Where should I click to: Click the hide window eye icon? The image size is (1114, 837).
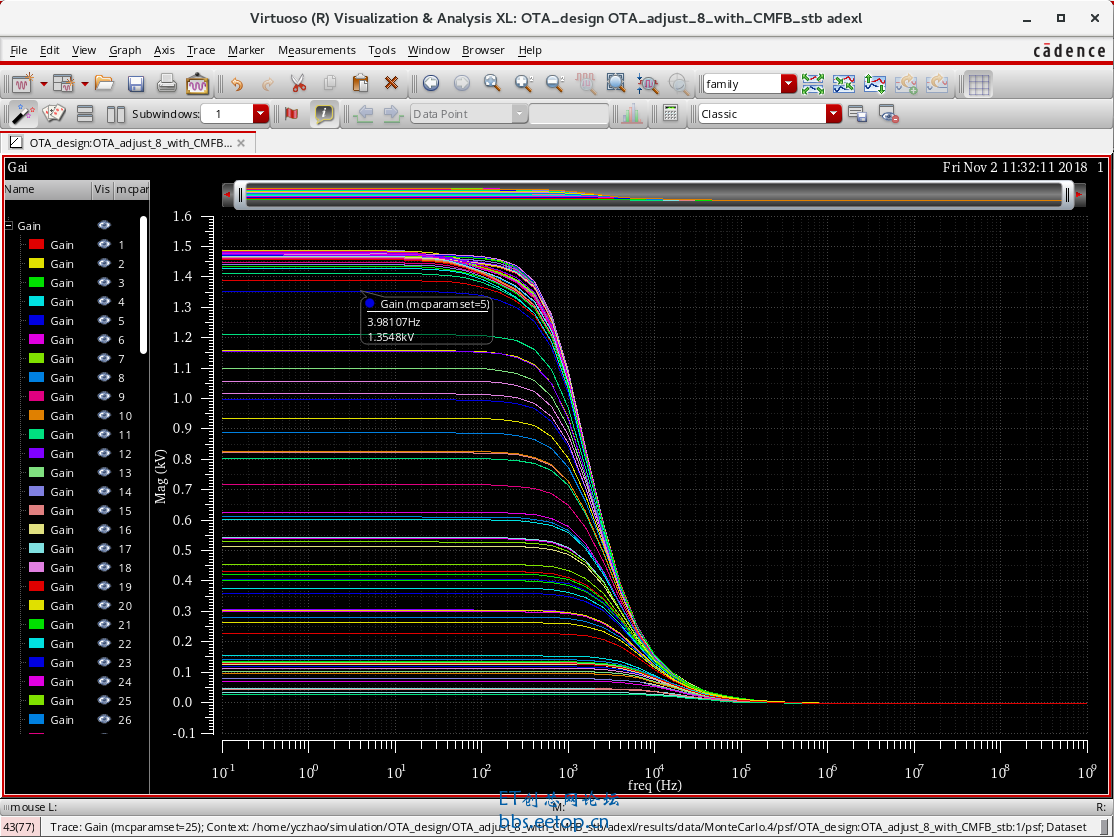pyautogui.click(x=889, y=114)
